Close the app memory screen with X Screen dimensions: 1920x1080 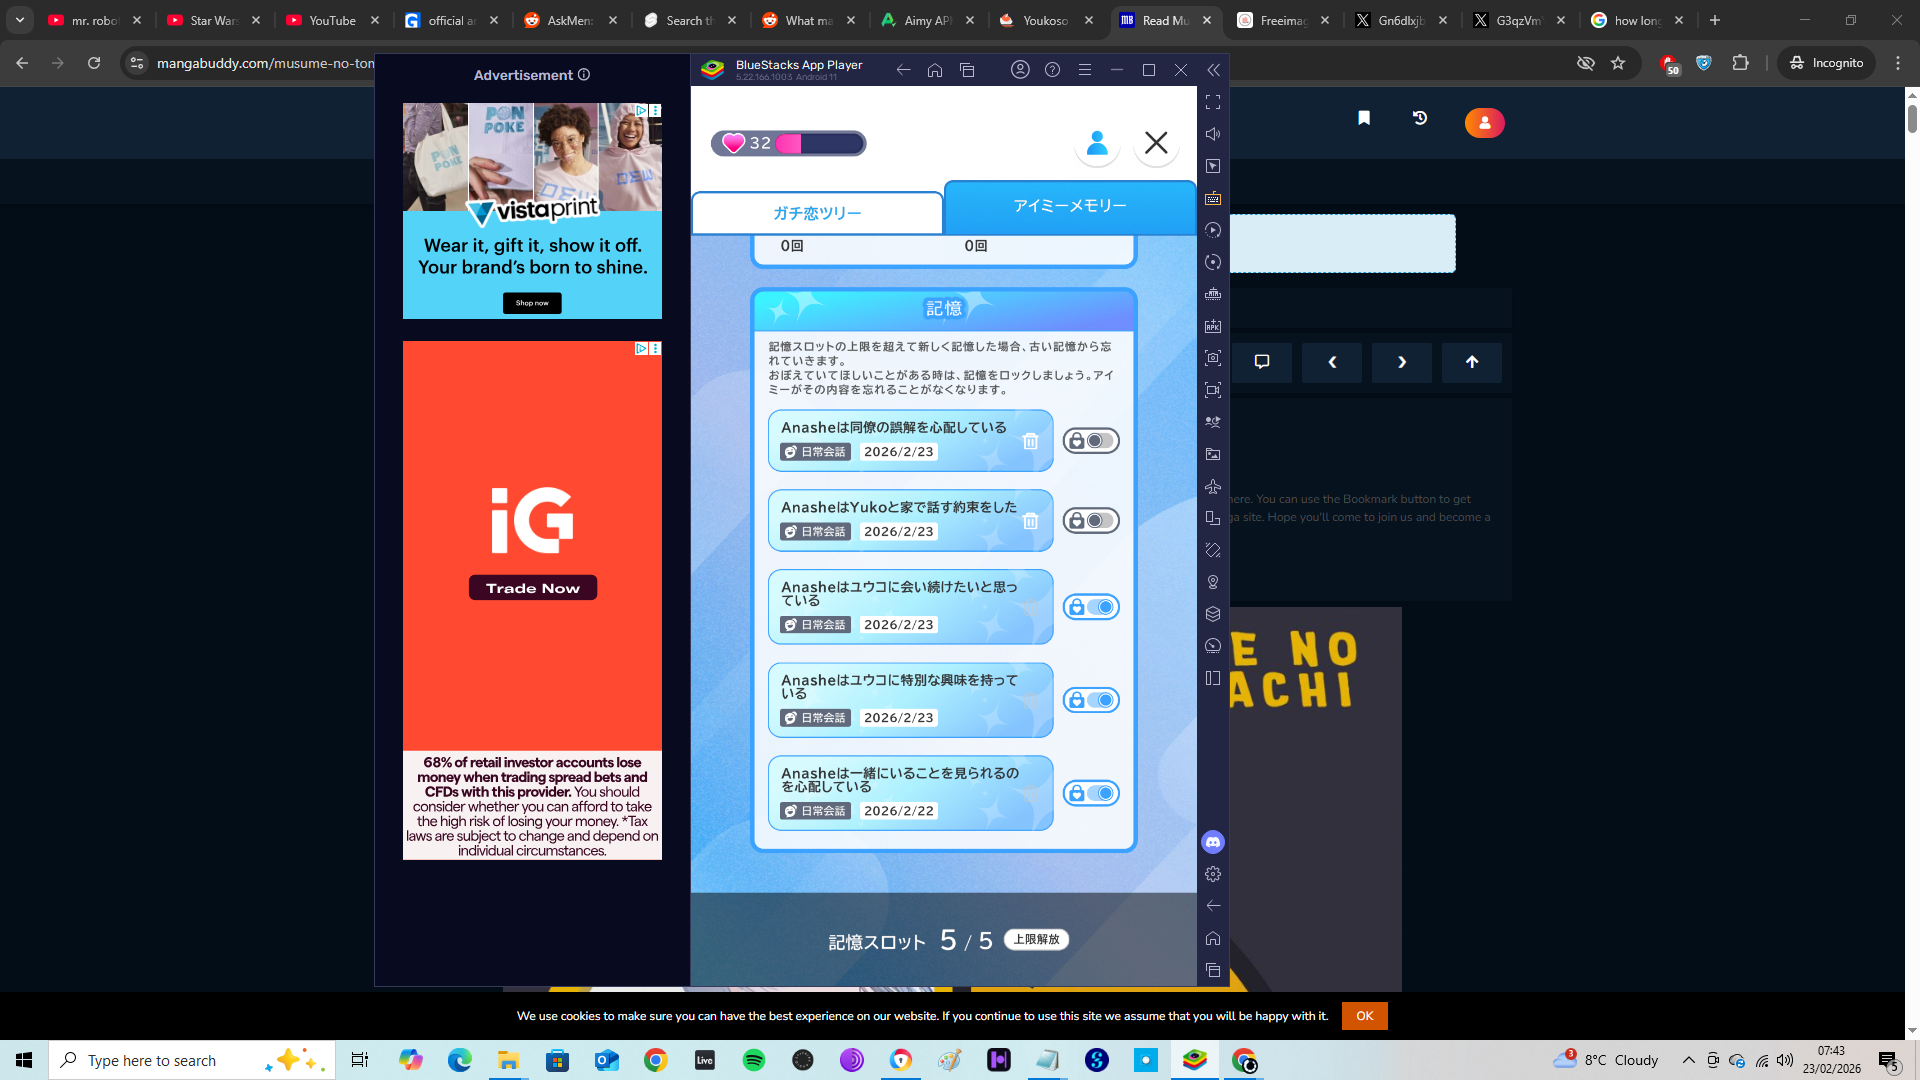[x=1156, y=143]
